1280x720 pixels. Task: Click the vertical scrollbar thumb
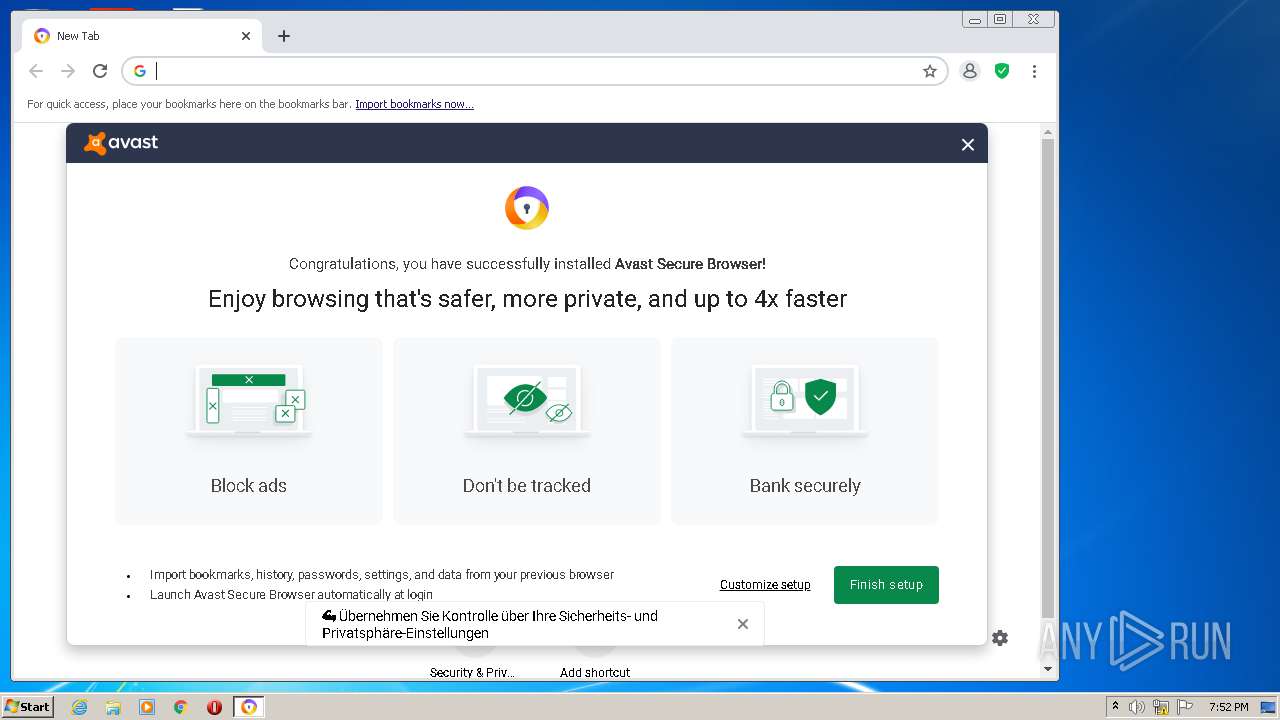point(1048,378)
